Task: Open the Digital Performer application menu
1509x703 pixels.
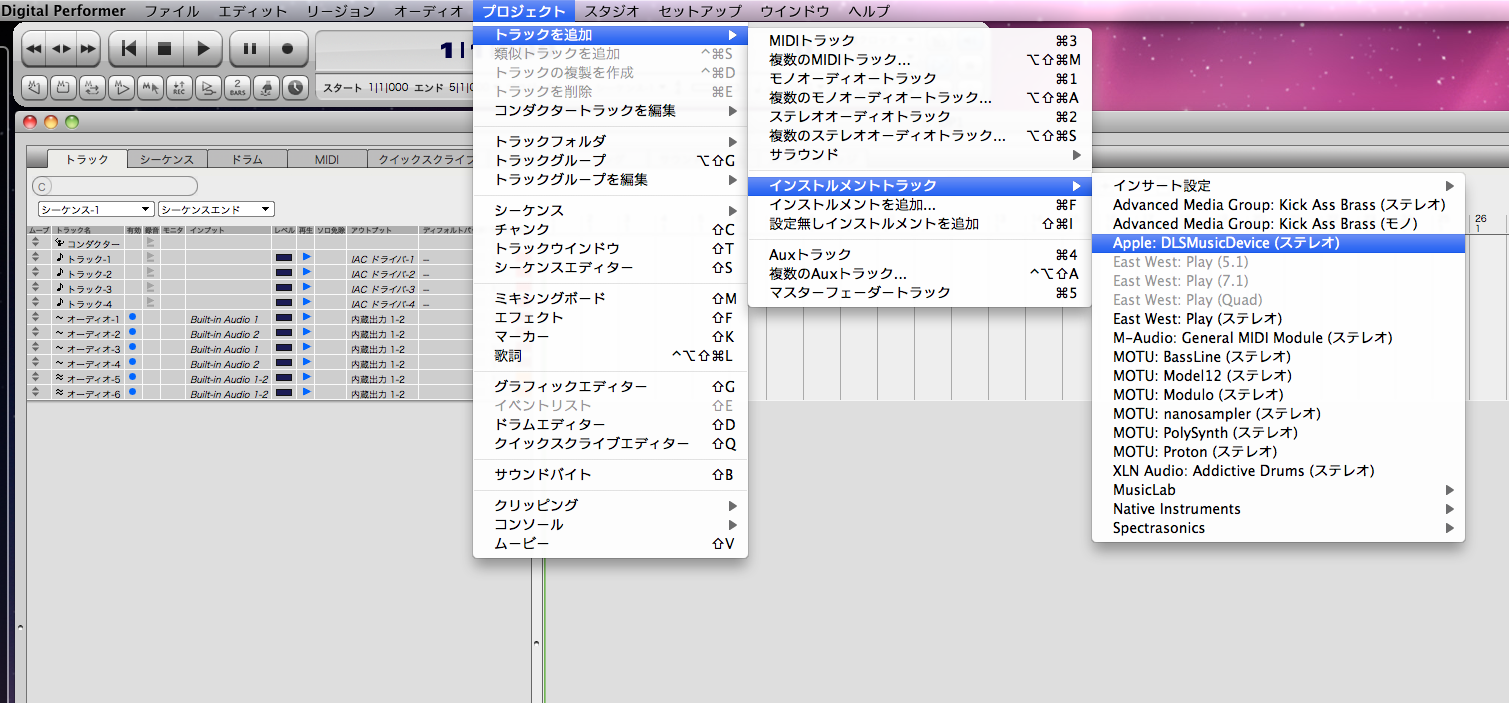Action: point(63,11)
